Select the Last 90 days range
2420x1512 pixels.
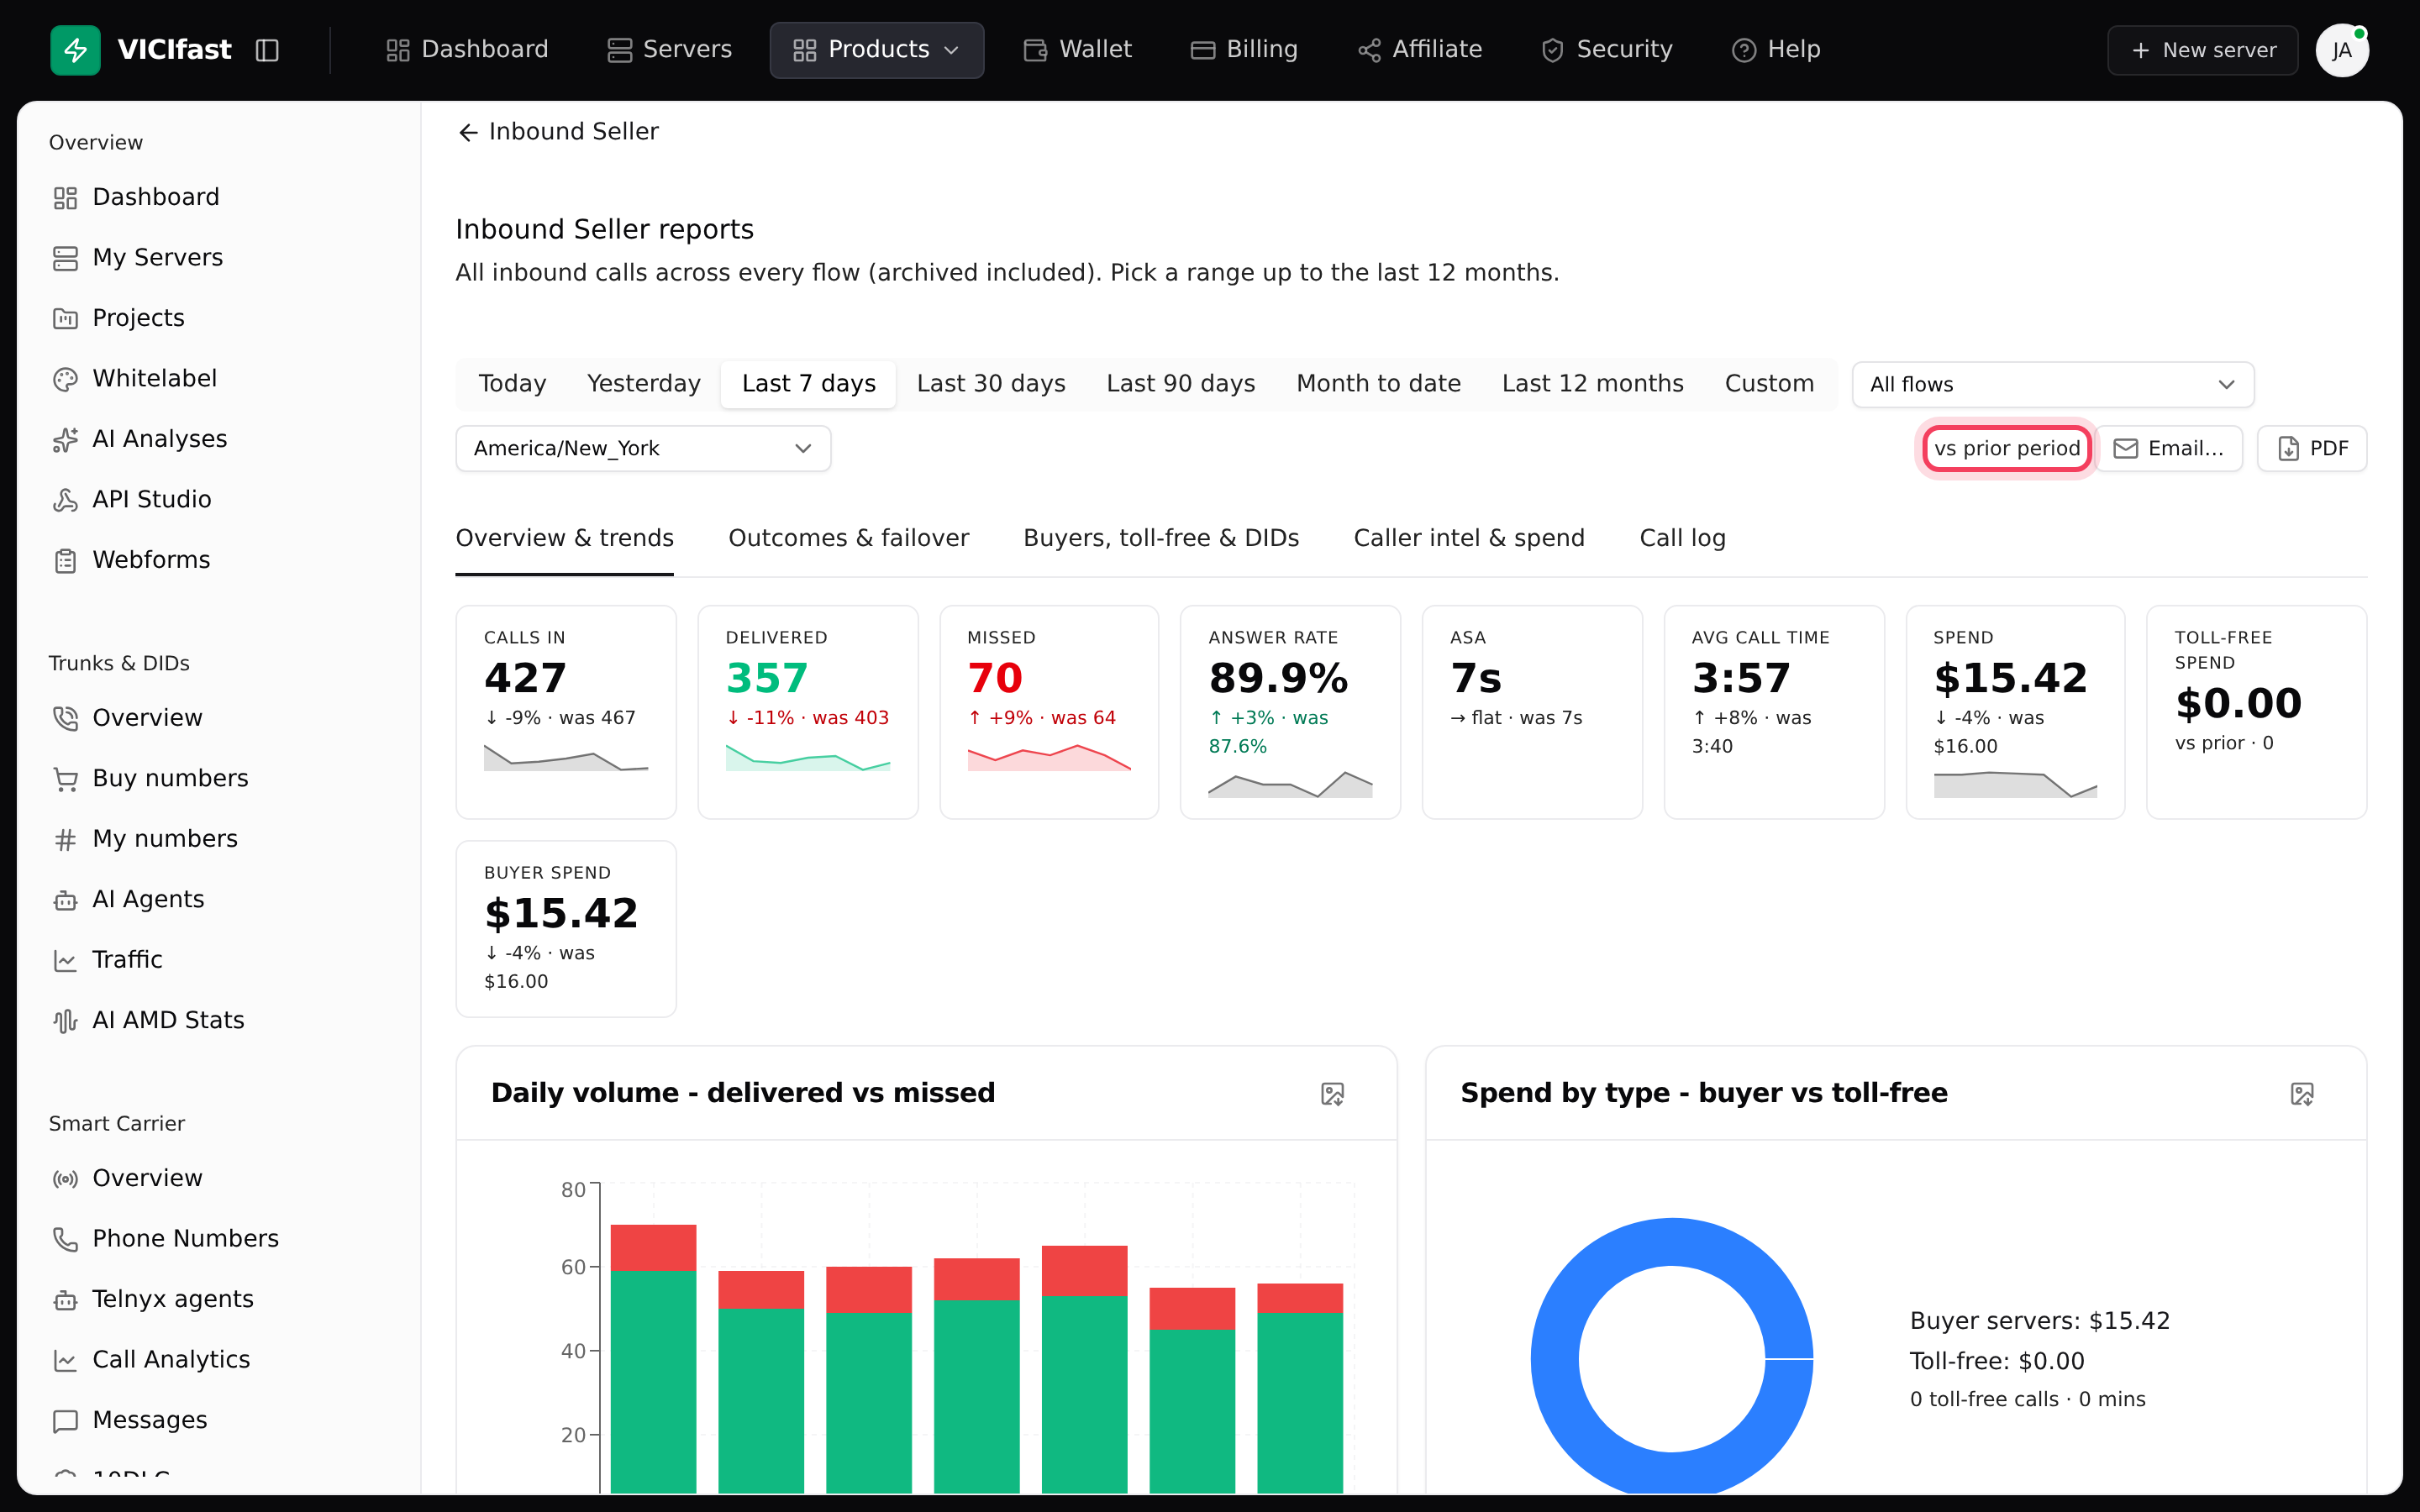pyautogui.click(x=1180, y=384)
